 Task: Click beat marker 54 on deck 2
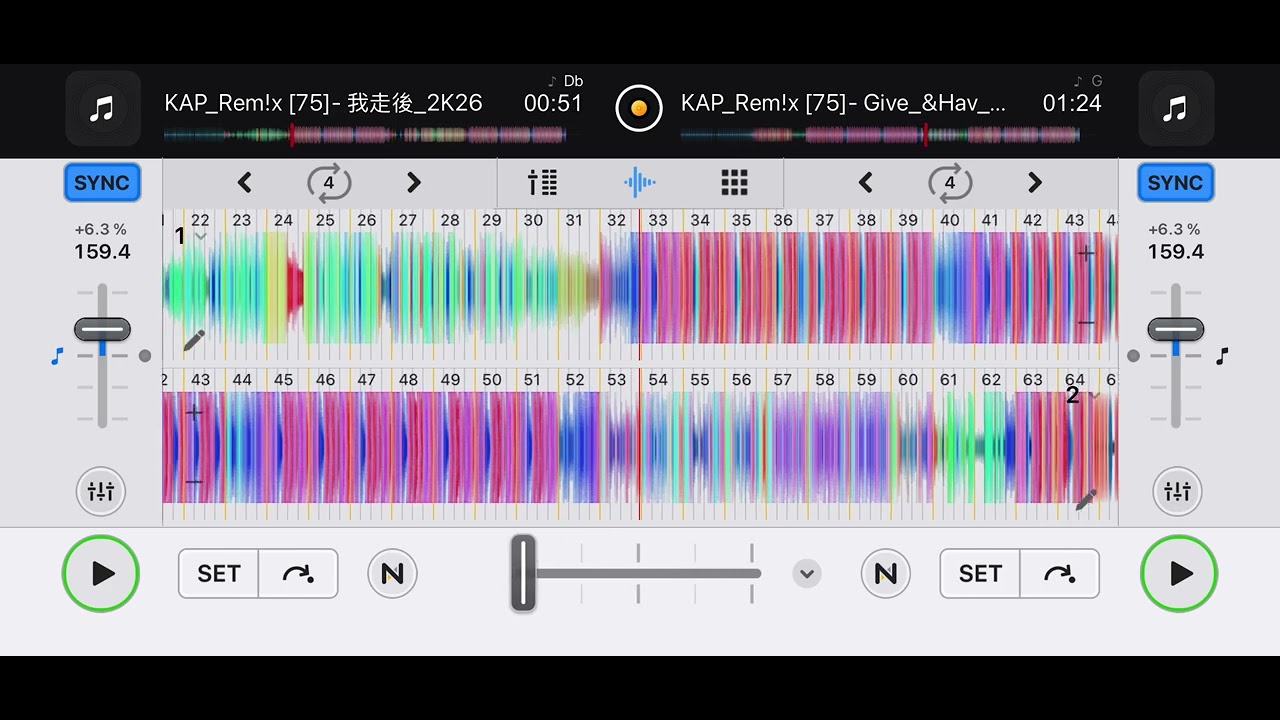(x=658, y=380)
